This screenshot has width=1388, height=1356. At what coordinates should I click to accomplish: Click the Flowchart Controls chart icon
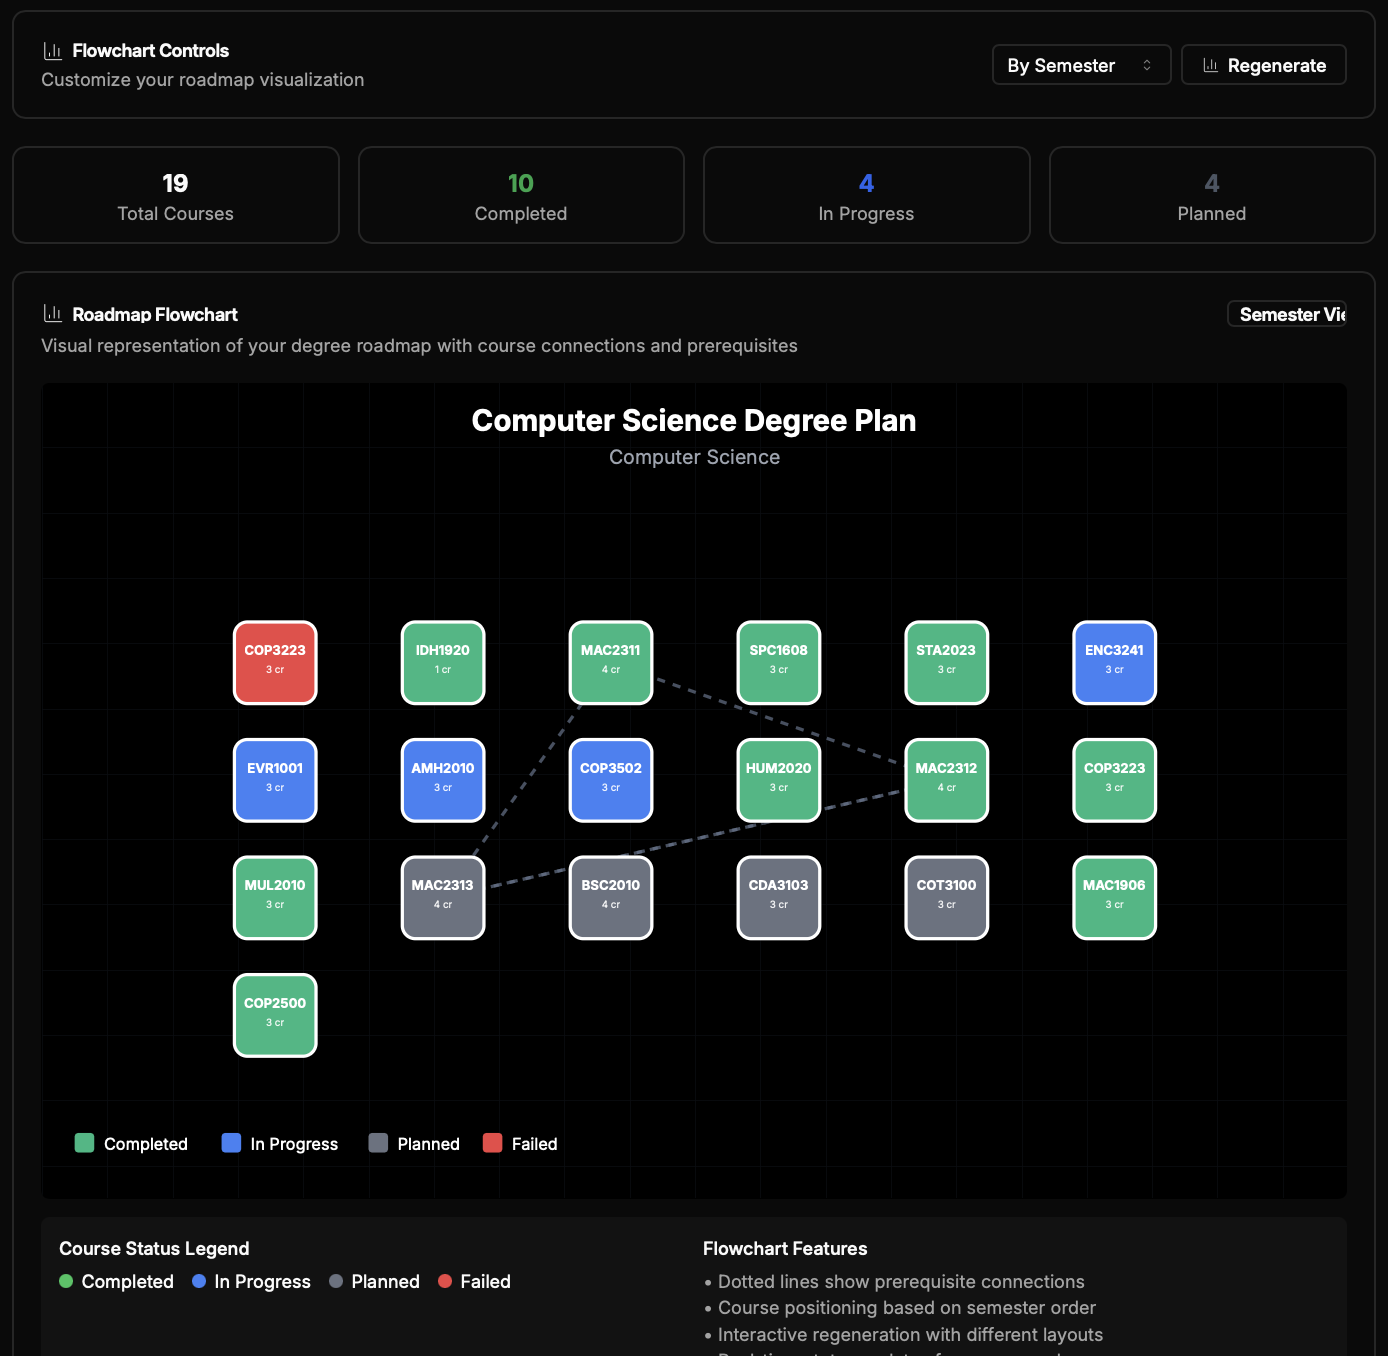click(x=53, y=51)
